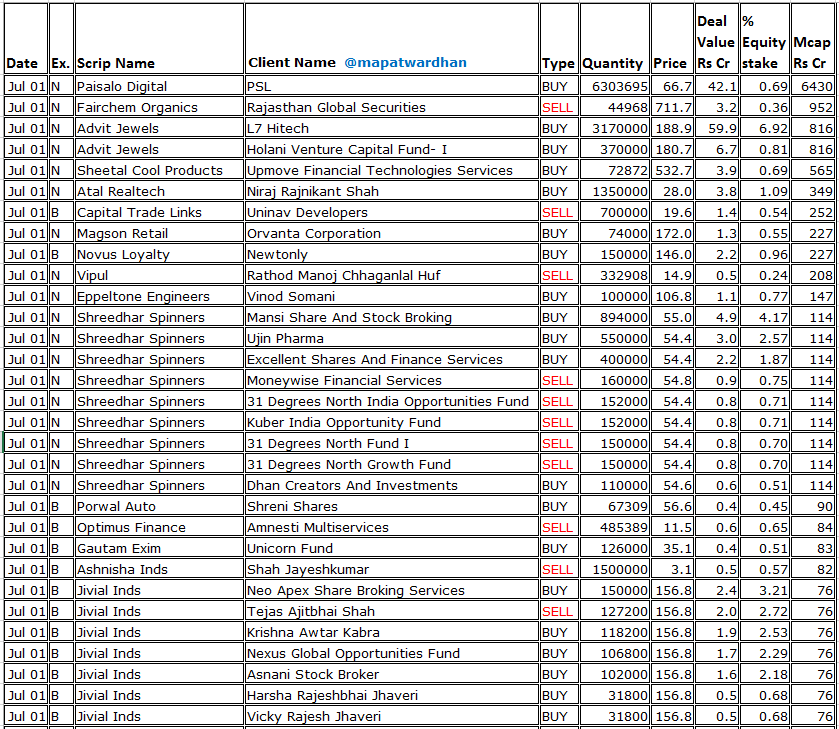The width and height of the screenshot is (839, 729).
Task: Click the Capital Trade Links cell
Action: point(159,212)
